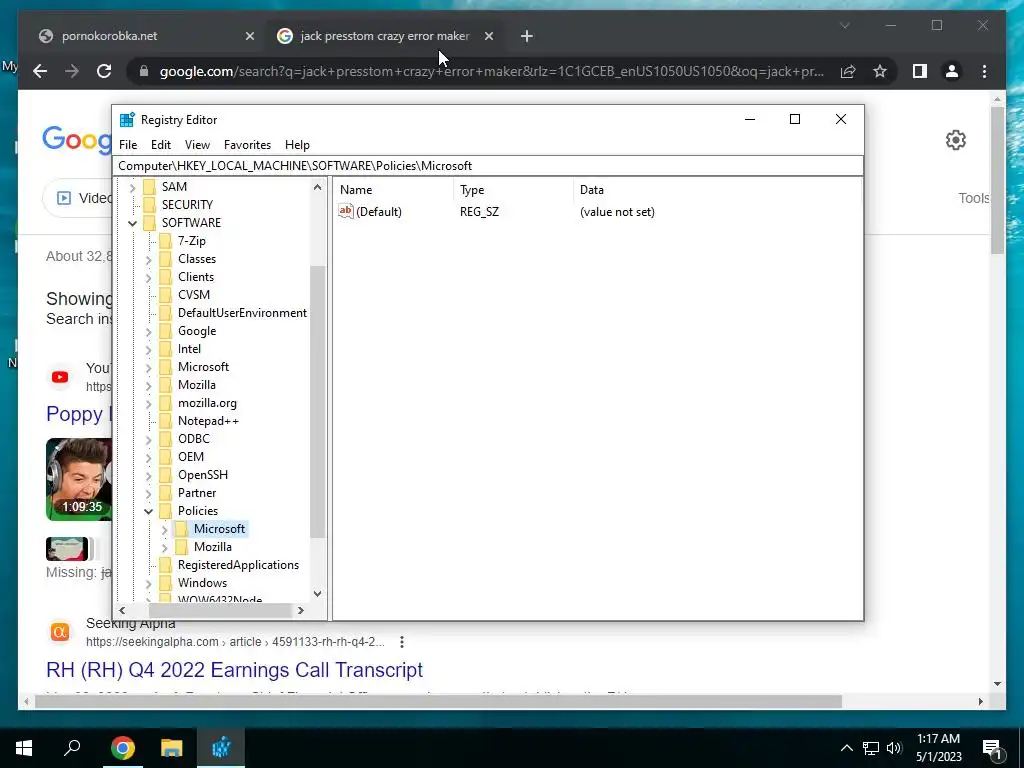Image resolution: width=1024 pixels, height=768 pixels.
Task: Open the File menu in Registry Editor
Action: tap(128, 145)
